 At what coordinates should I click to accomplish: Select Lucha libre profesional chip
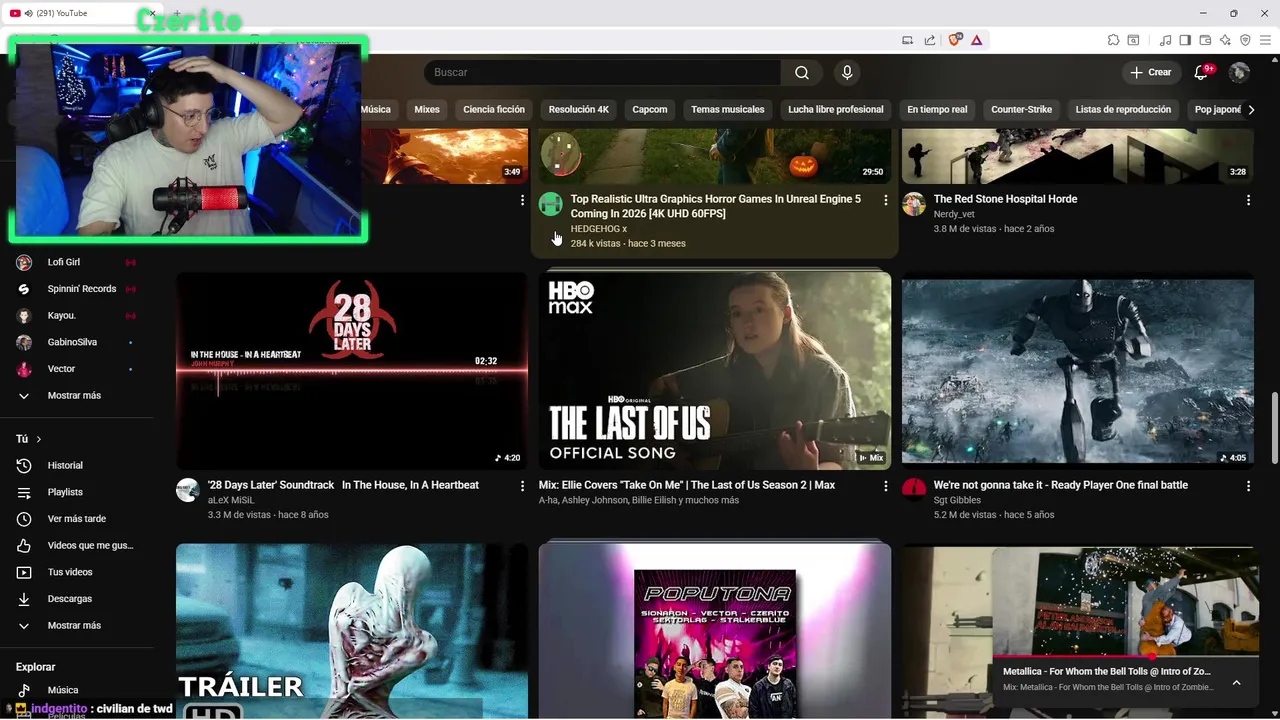tap(836, 109)
